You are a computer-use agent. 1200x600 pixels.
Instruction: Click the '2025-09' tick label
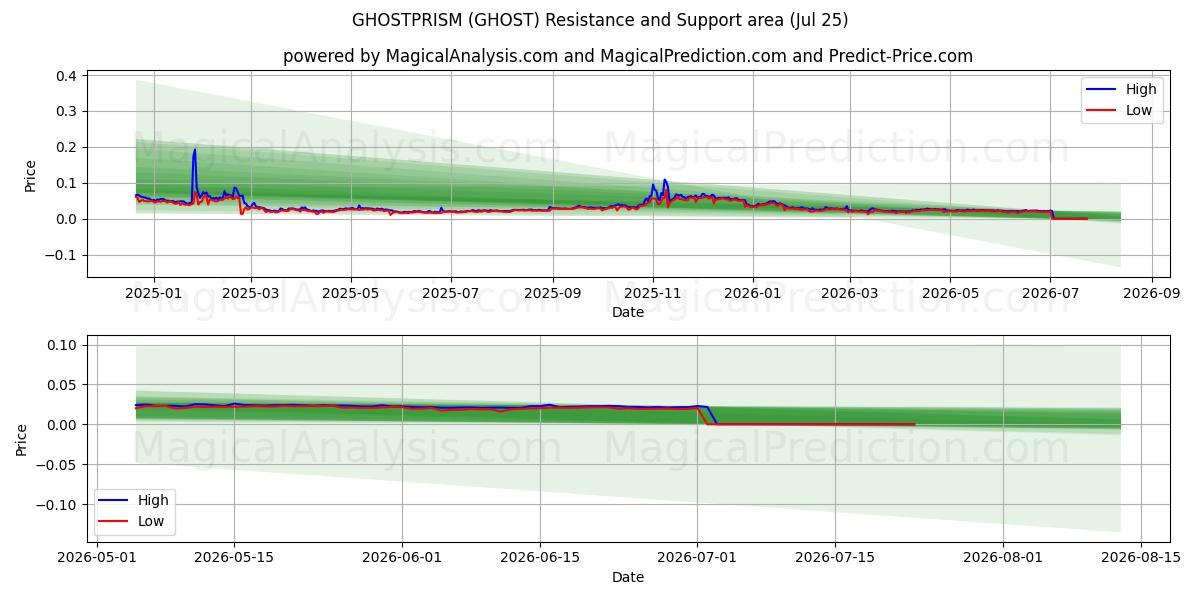(553, 294)
